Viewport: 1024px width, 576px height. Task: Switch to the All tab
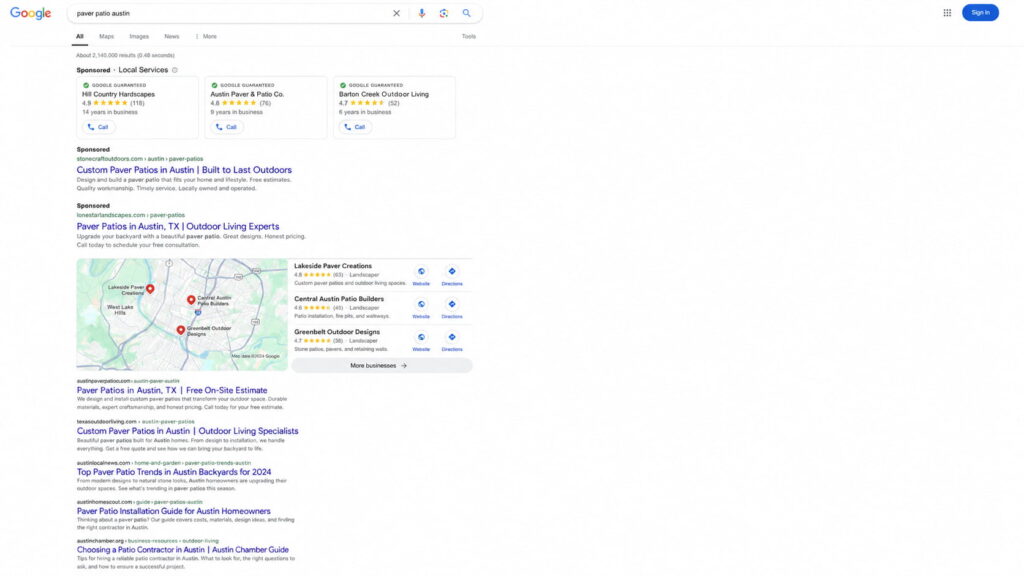coord(80,37)
